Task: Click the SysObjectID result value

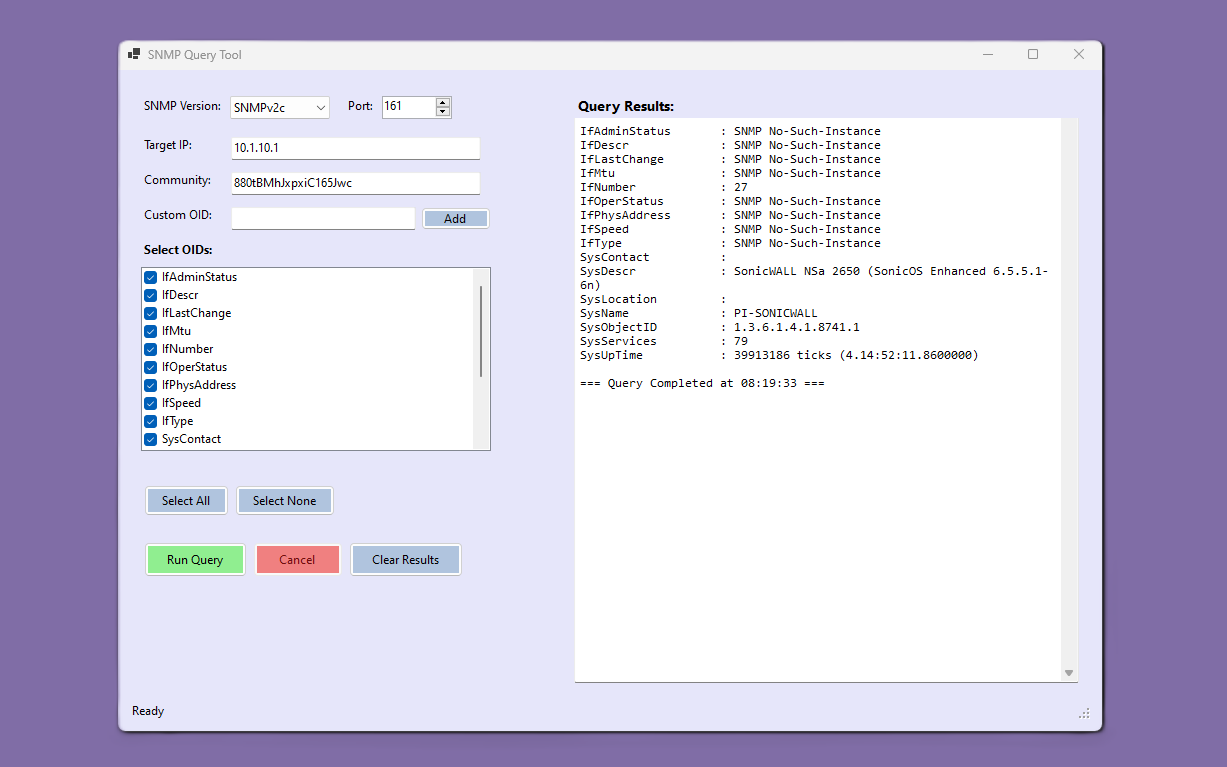Action: pos(797,327)
